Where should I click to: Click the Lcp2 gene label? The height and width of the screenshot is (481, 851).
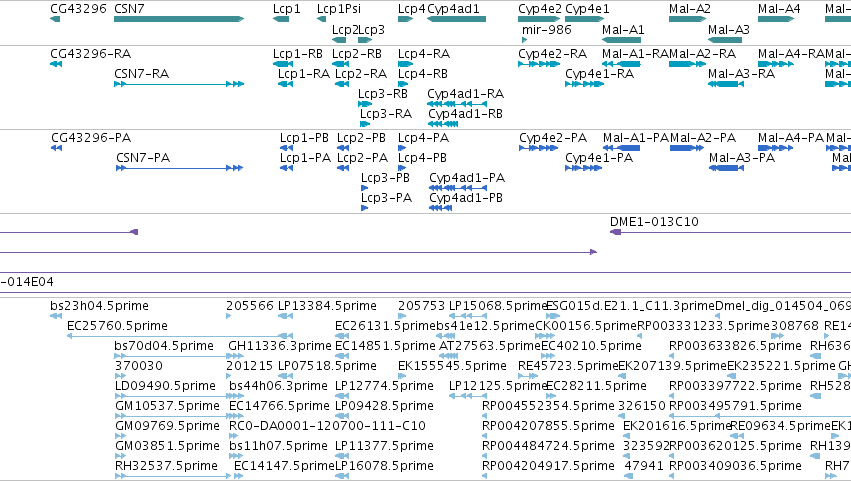(345, 30)
